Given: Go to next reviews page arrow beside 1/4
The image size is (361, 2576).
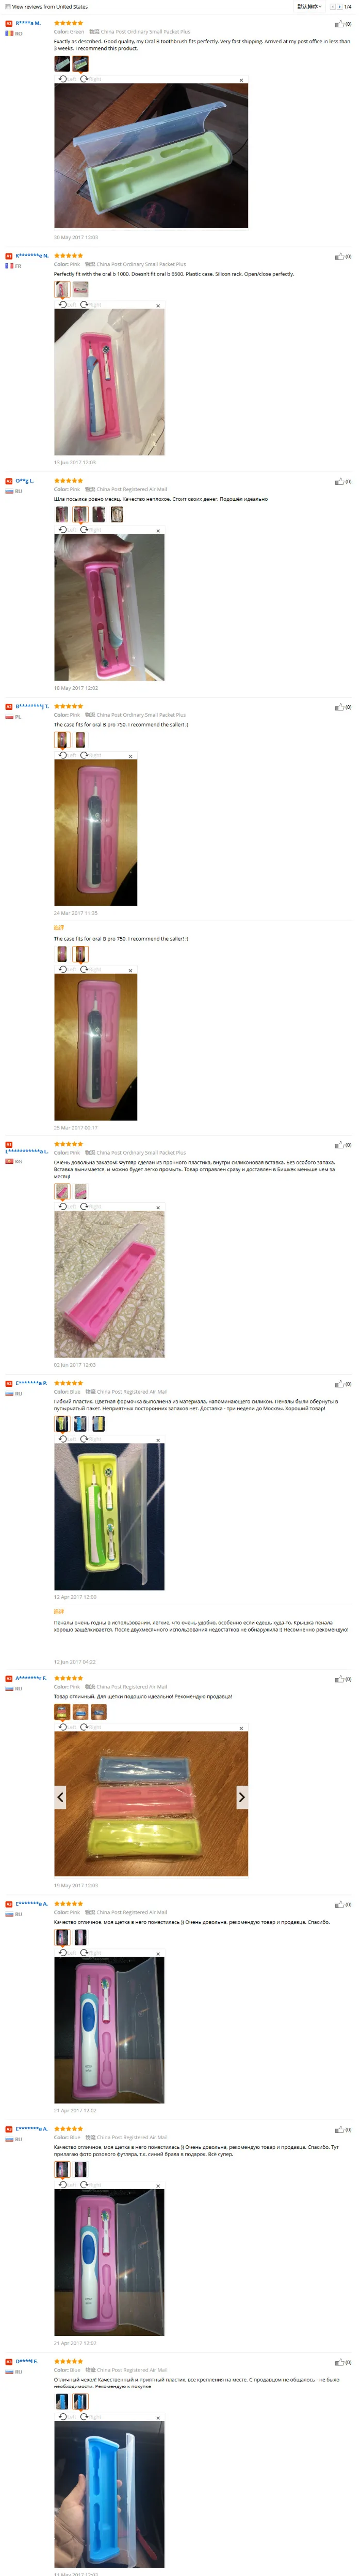Looking at the screenshot, I should point(339,7).
